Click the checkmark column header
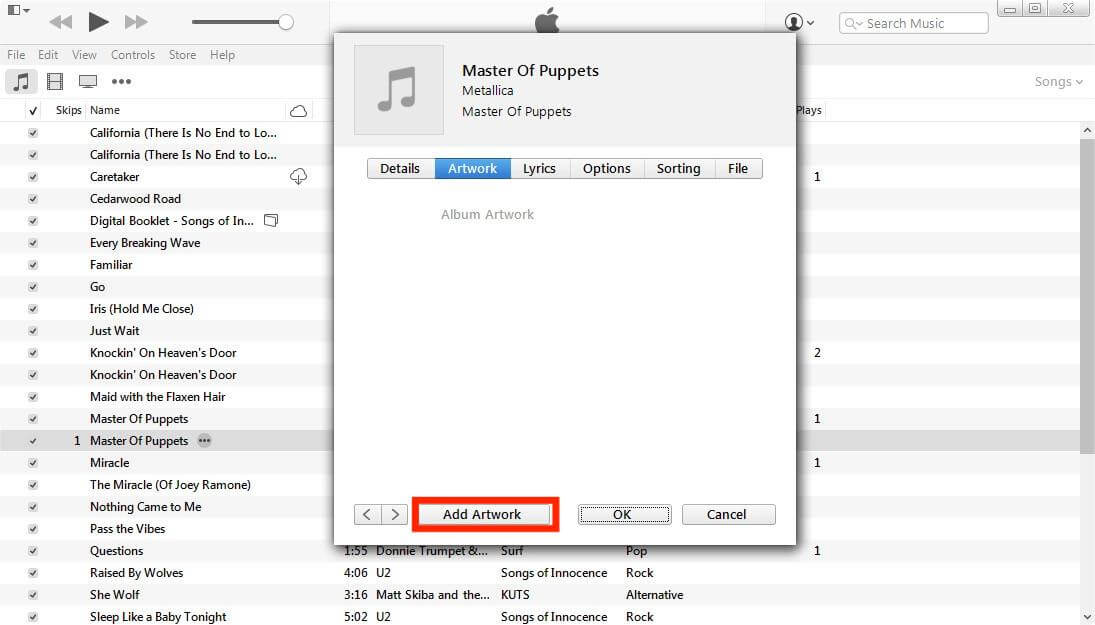This screenshot has height=625, width=1095. click(x=33, y=110)
